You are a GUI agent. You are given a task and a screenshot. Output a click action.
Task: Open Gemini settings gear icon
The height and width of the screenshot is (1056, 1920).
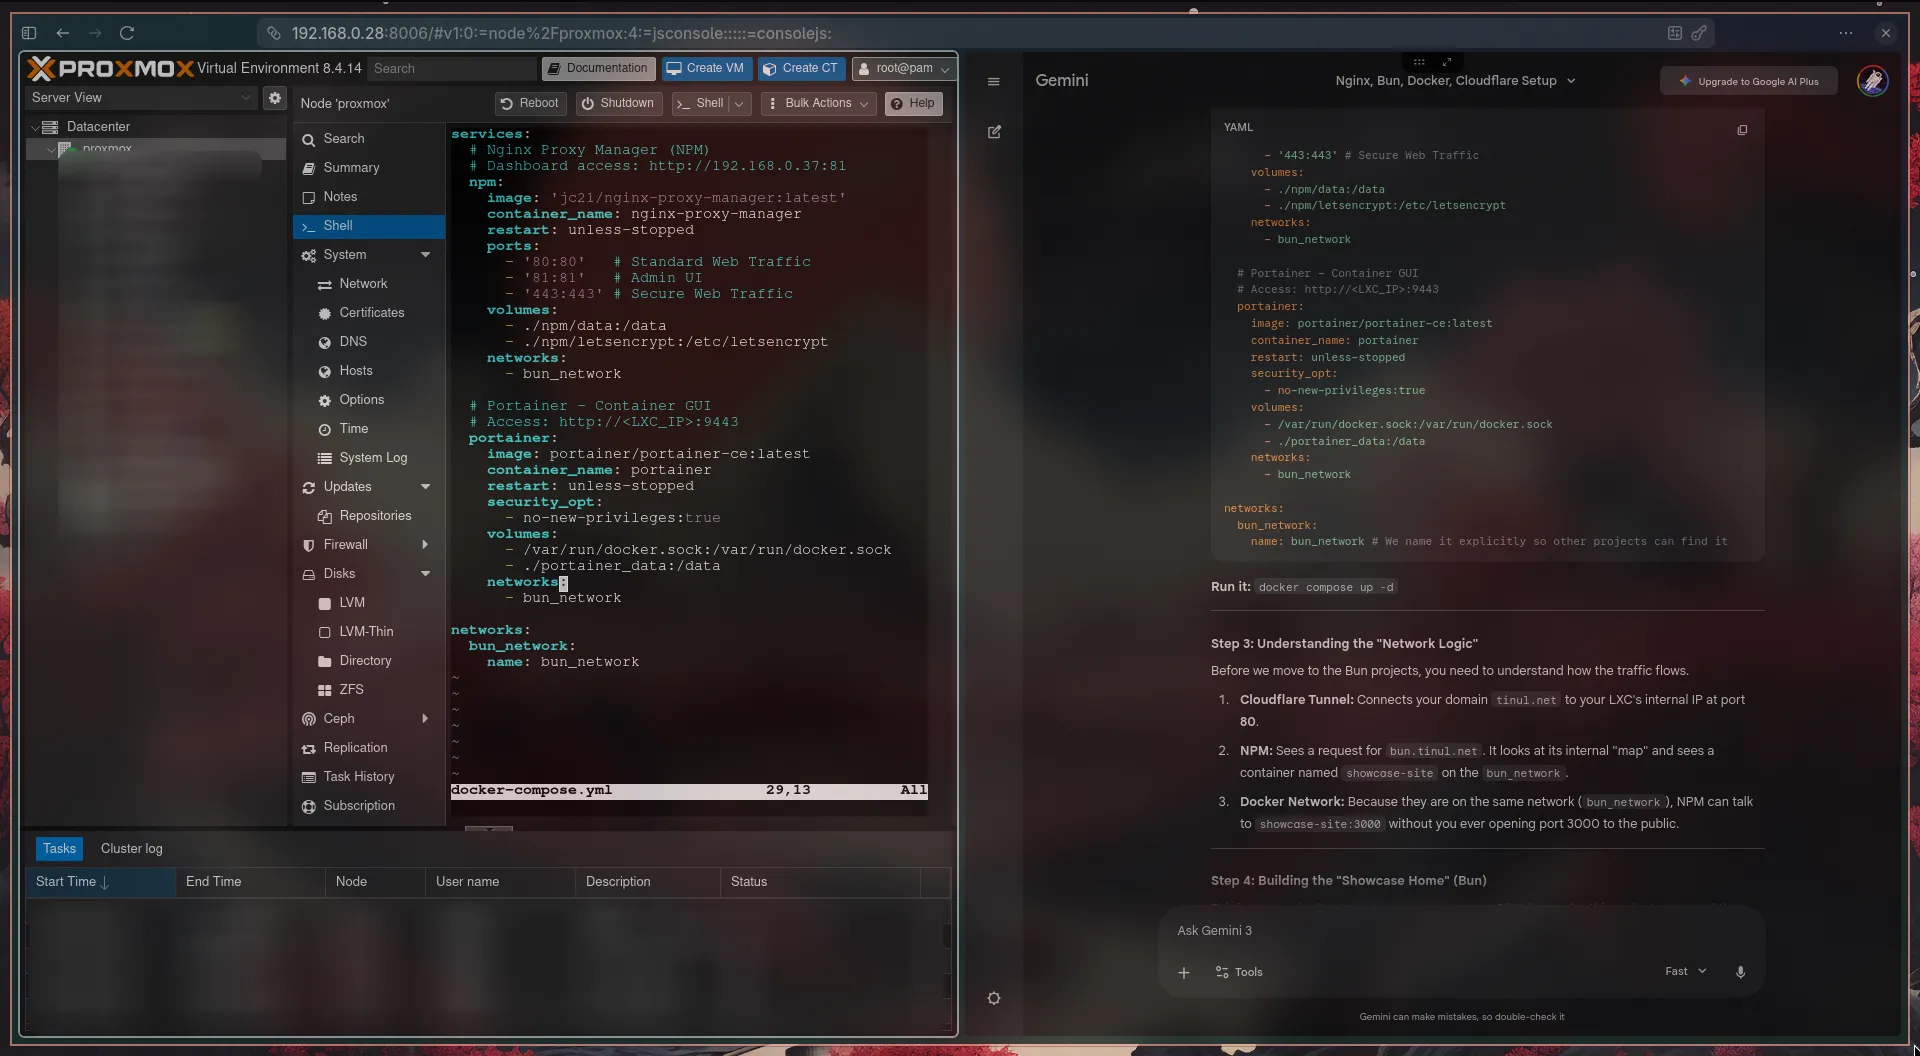993,998
